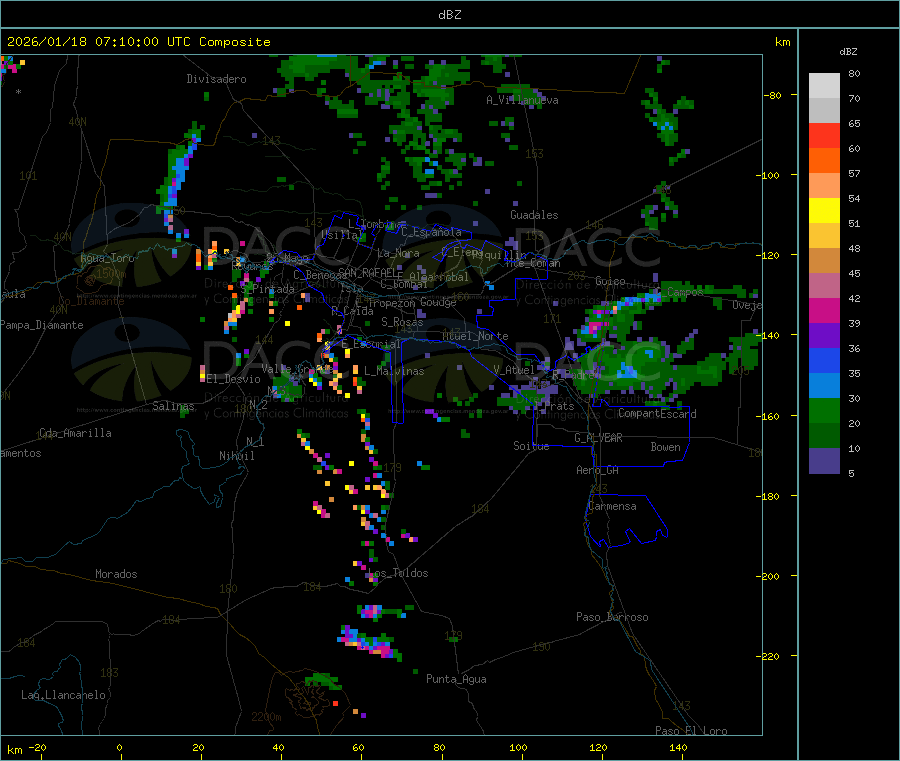
Task: Click the Aero_GA label
Action: [x=597, y=470]
